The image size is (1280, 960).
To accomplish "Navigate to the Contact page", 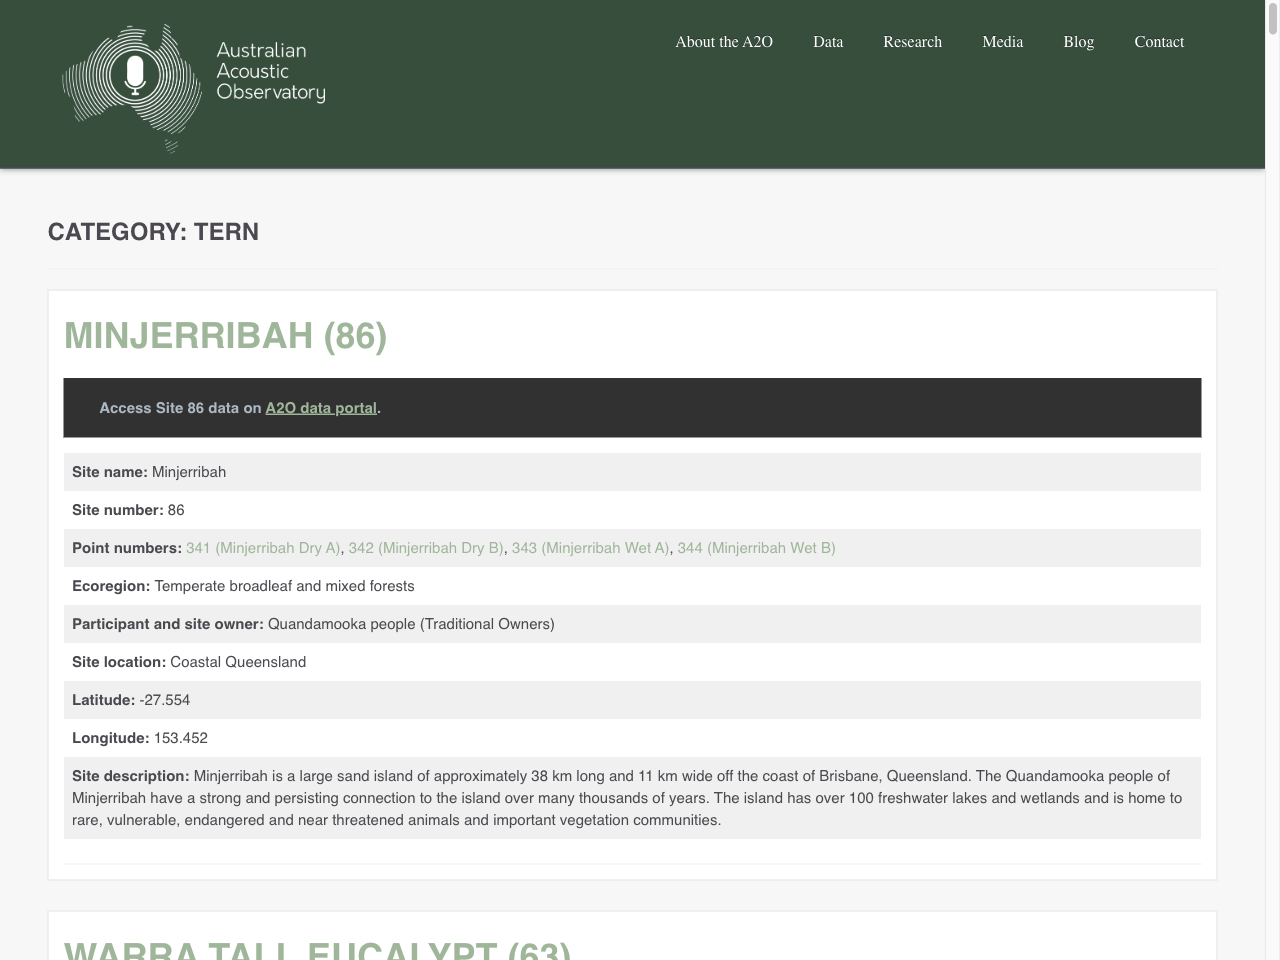I will tap(1159, 42).
